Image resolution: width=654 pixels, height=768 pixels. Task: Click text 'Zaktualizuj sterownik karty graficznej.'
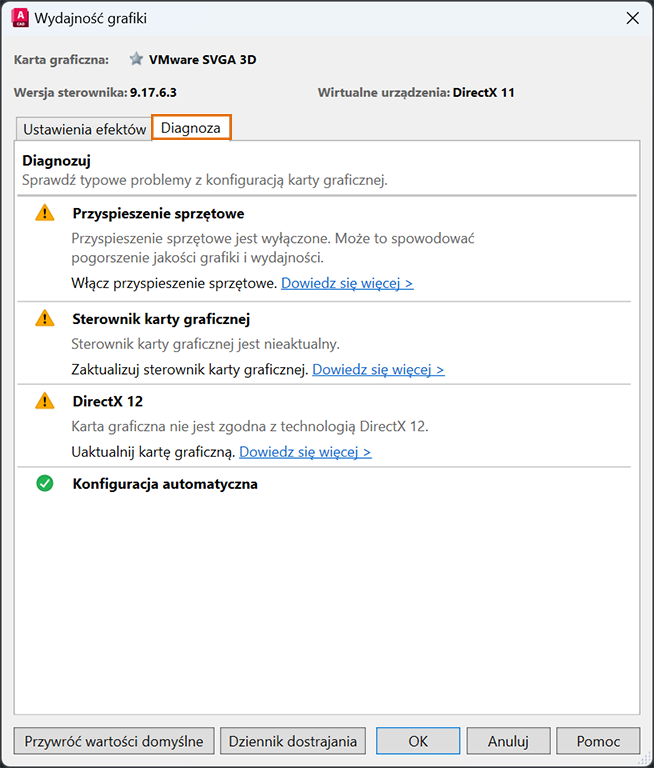click(x=190, y=369)
